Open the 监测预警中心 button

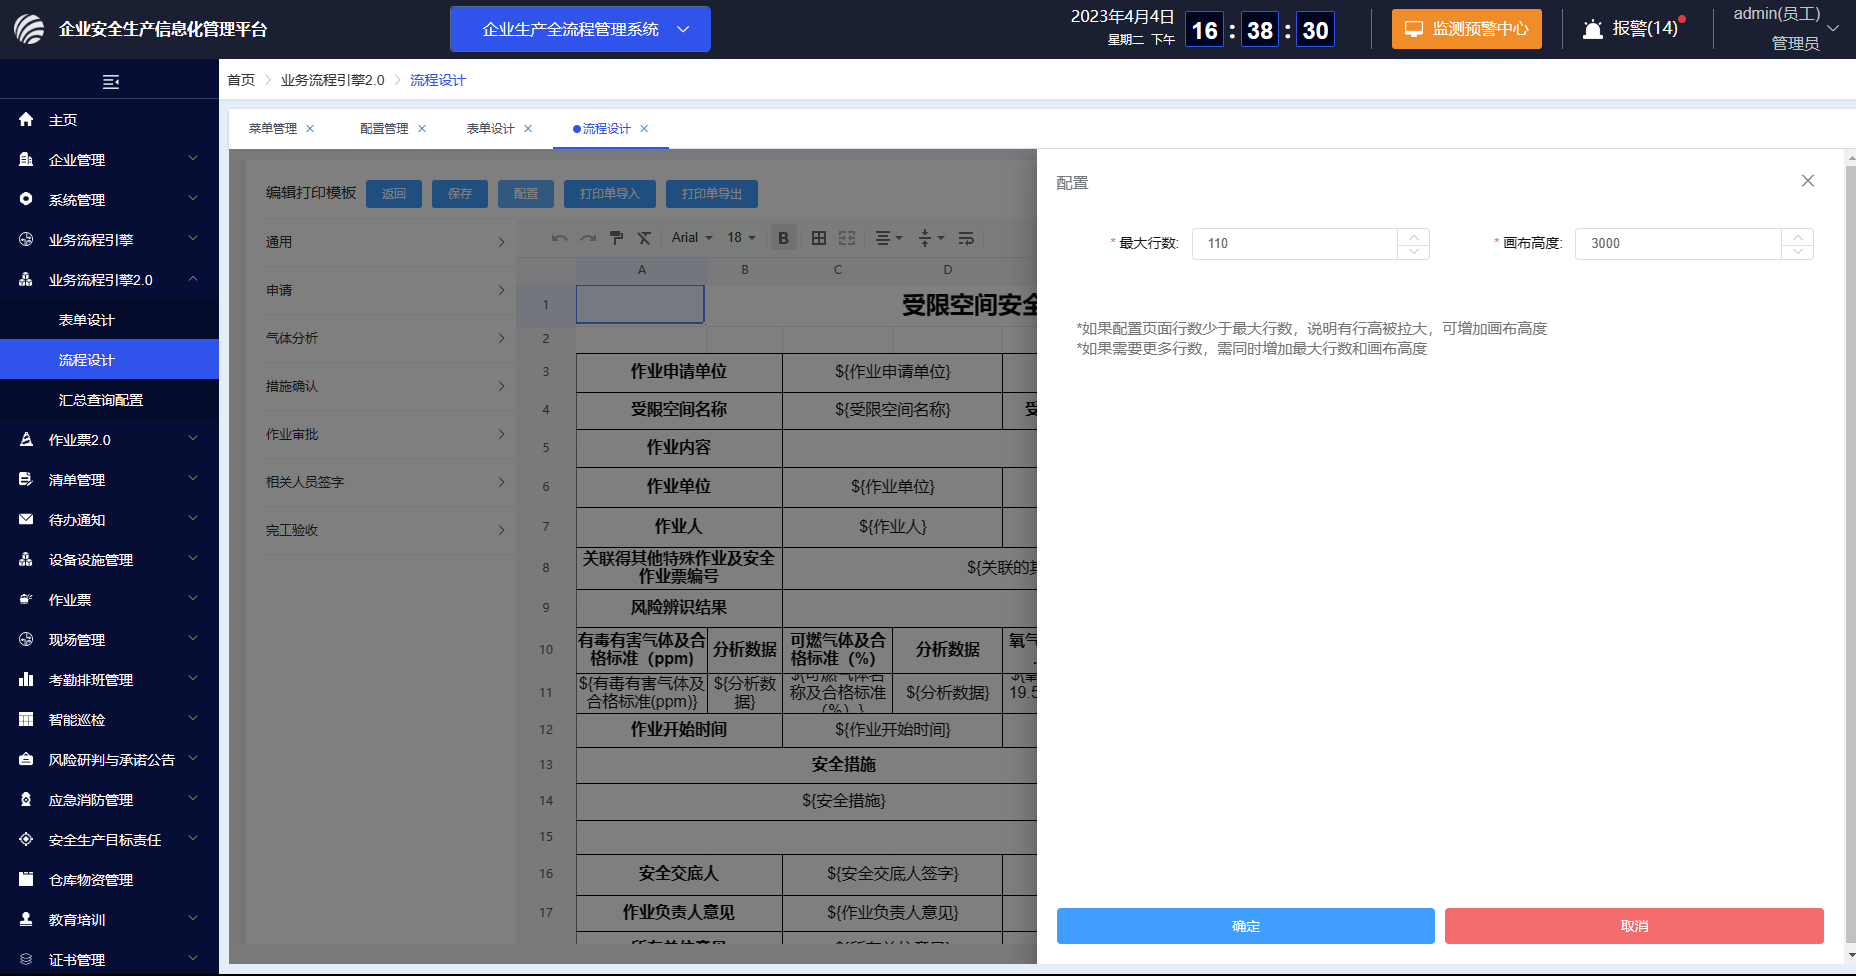(x=1467, y=29)
